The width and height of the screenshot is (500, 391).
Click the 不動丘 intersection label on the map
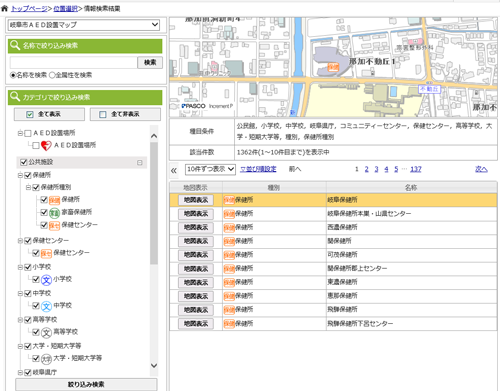coord(430,89)
